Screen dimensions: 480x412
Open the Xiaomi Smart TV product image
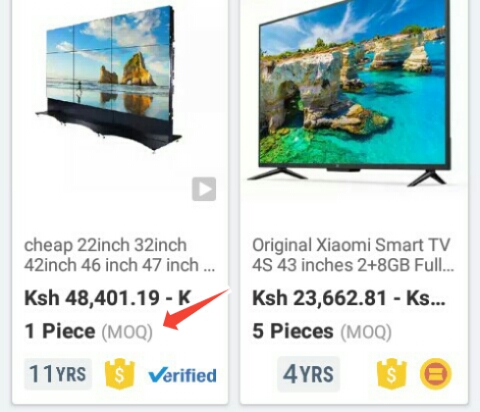[354, 93]
